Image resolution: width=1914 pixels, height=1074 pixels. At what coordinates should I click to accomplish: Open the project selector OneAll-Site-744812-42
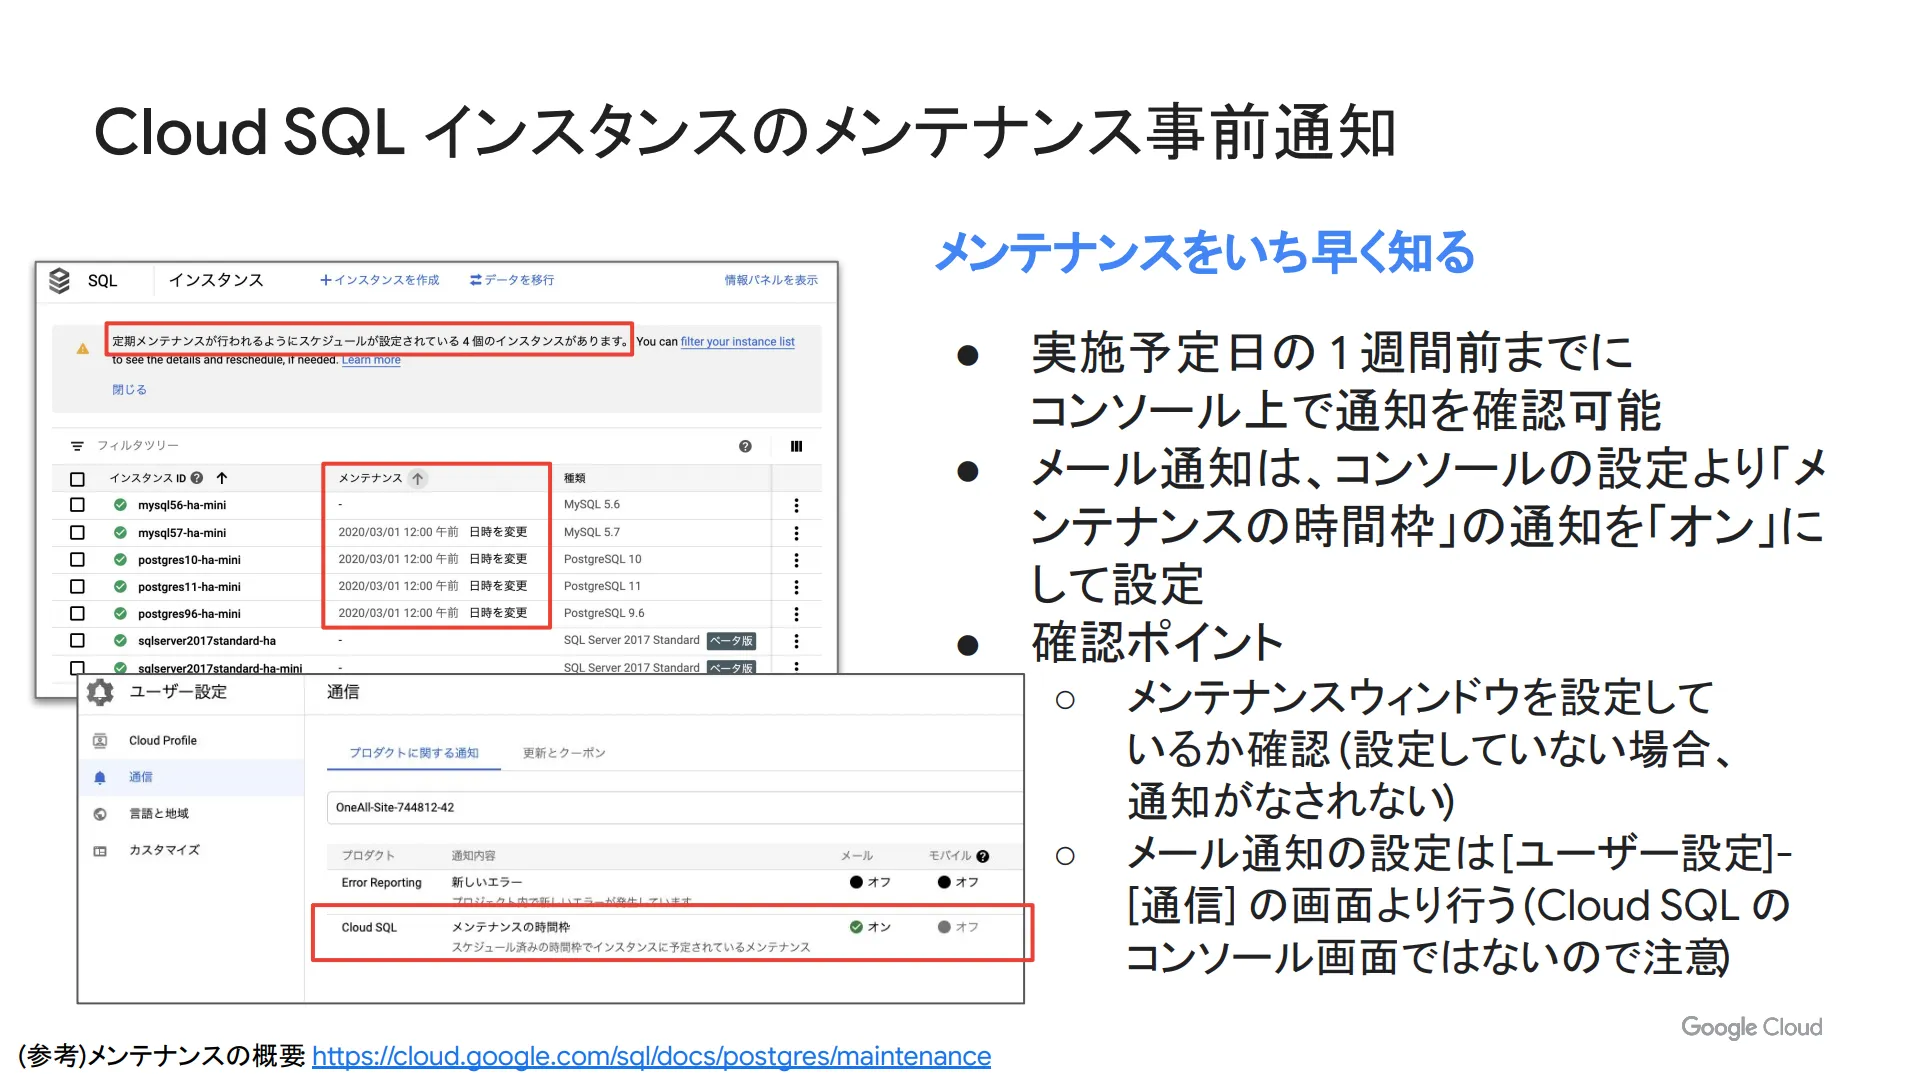tap(674, 808)
